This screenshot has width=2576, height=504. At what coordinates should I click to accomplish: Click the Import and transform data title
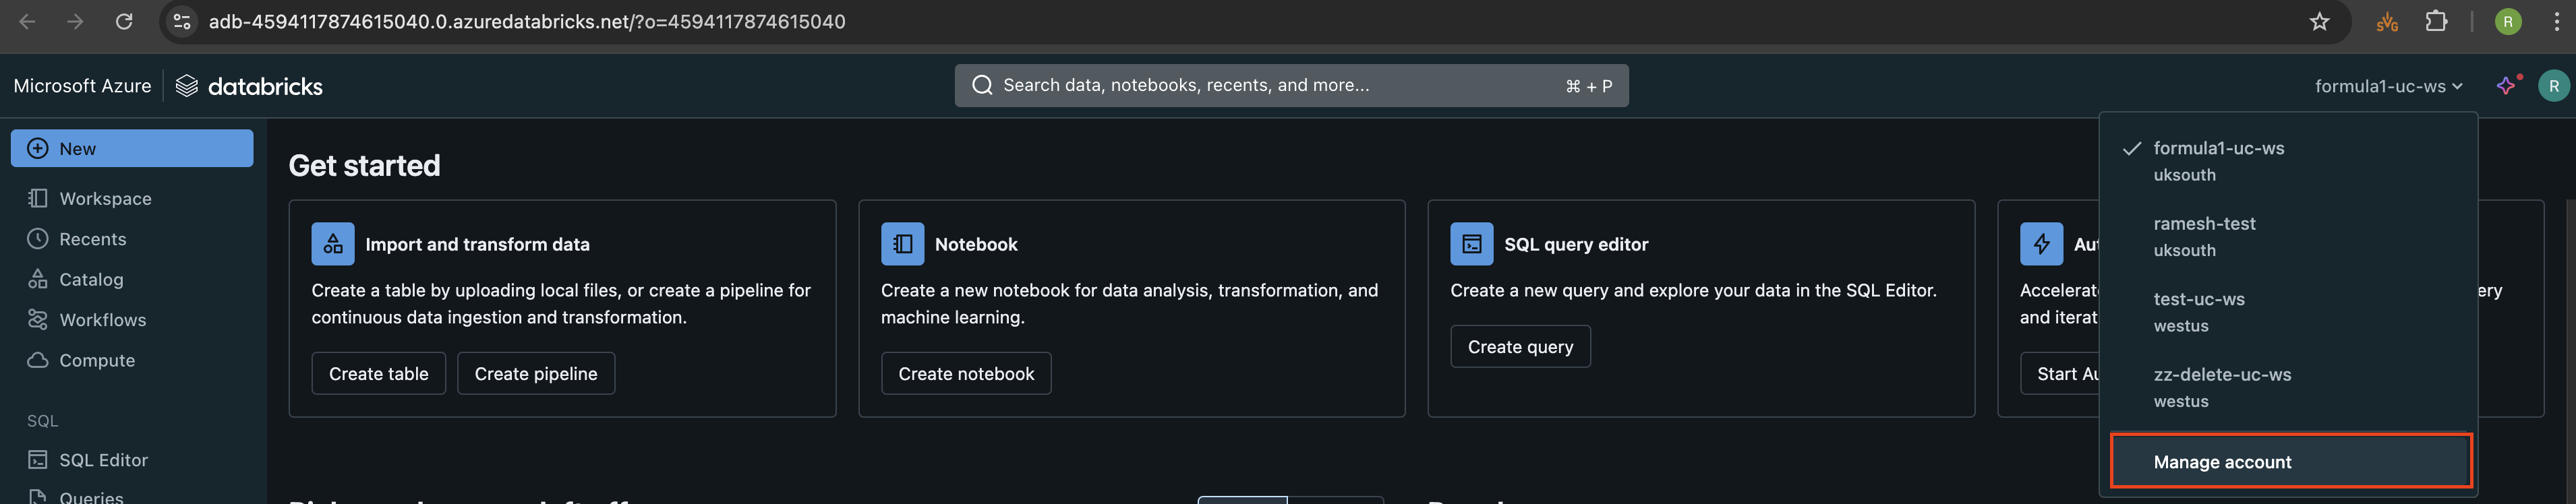tap(477, 244)
